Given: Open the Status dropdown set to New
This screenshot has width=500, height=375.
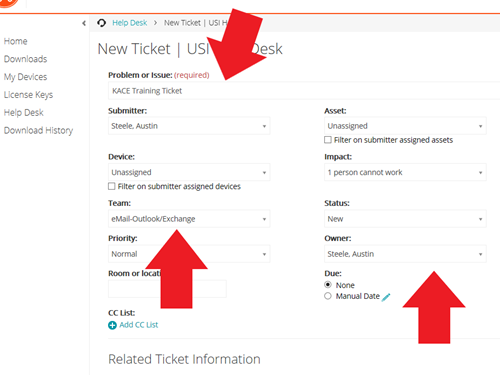Looking at the screenshot, I should (405, 219).
